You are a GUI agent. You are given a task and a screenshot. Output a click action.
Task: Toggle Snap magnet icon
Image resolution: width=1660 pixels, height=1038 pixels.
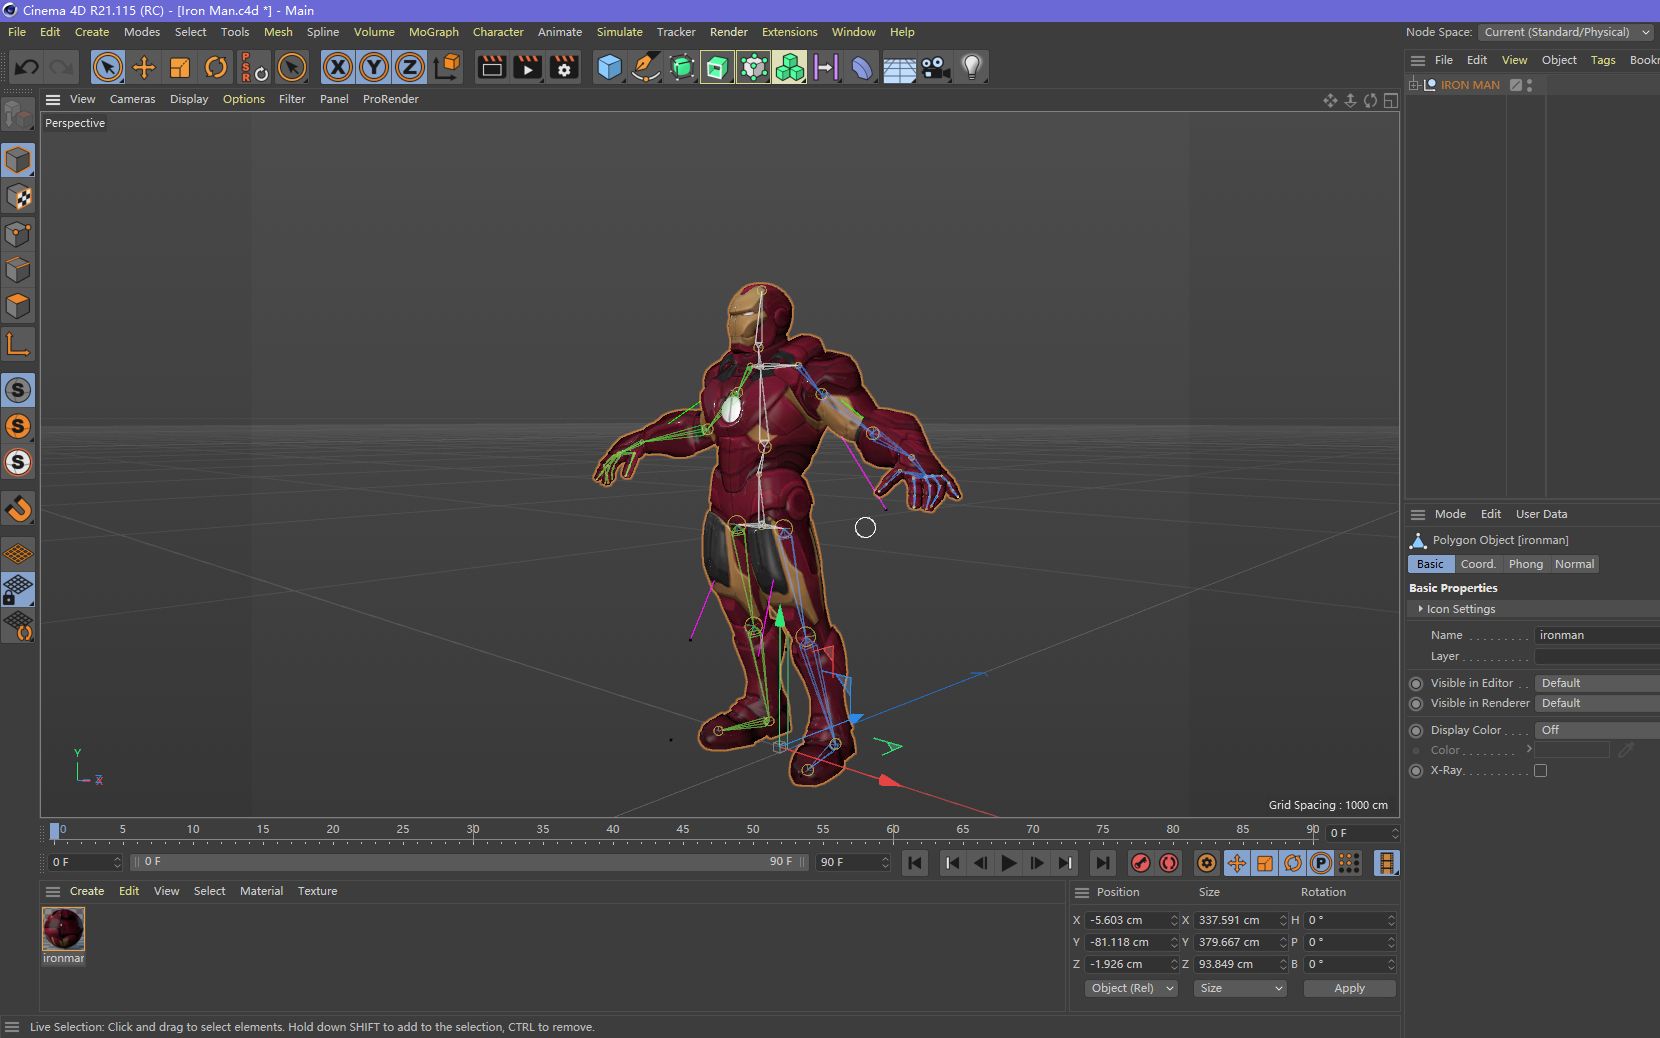[x=18, y=509]
